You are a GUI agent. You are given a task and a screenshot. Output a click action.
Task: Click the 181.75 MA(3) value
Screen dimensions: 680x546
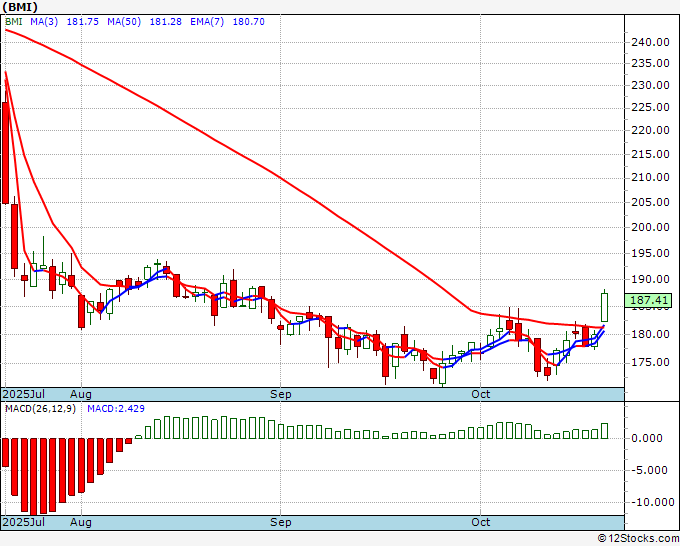tap(82, 22)
